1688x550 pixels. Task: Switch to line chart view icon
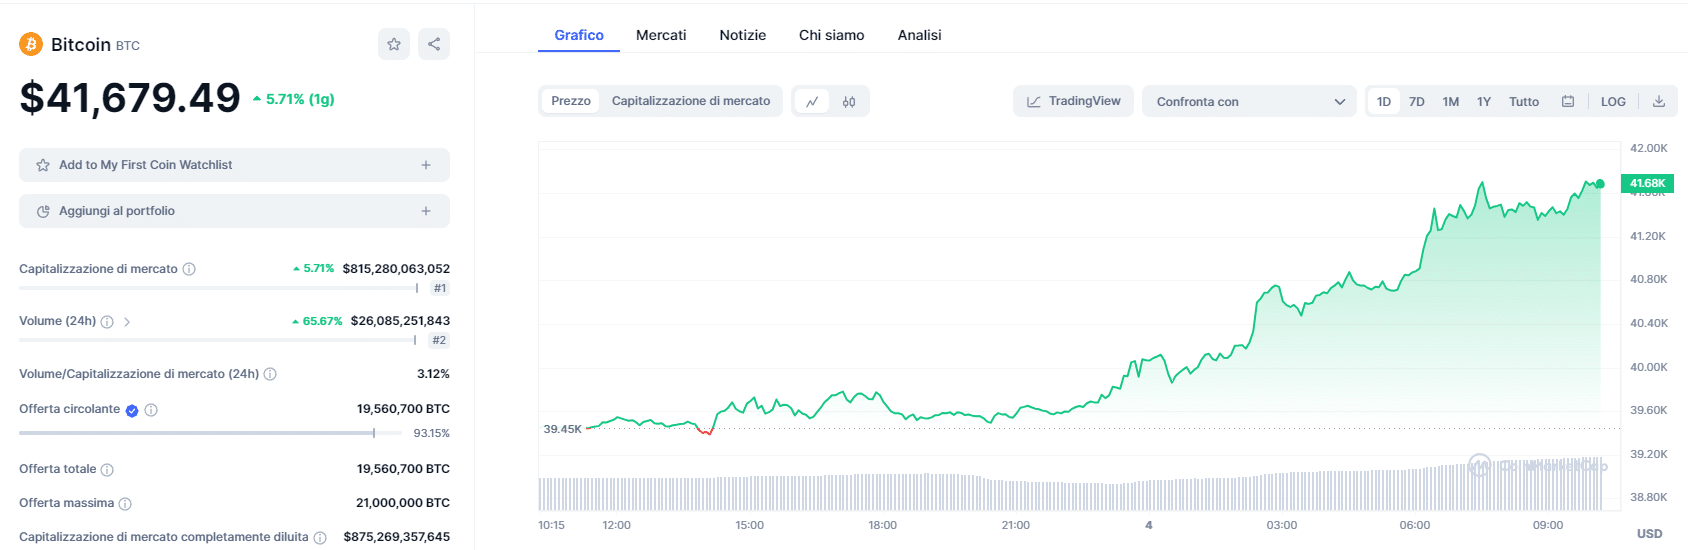[812, 101]
